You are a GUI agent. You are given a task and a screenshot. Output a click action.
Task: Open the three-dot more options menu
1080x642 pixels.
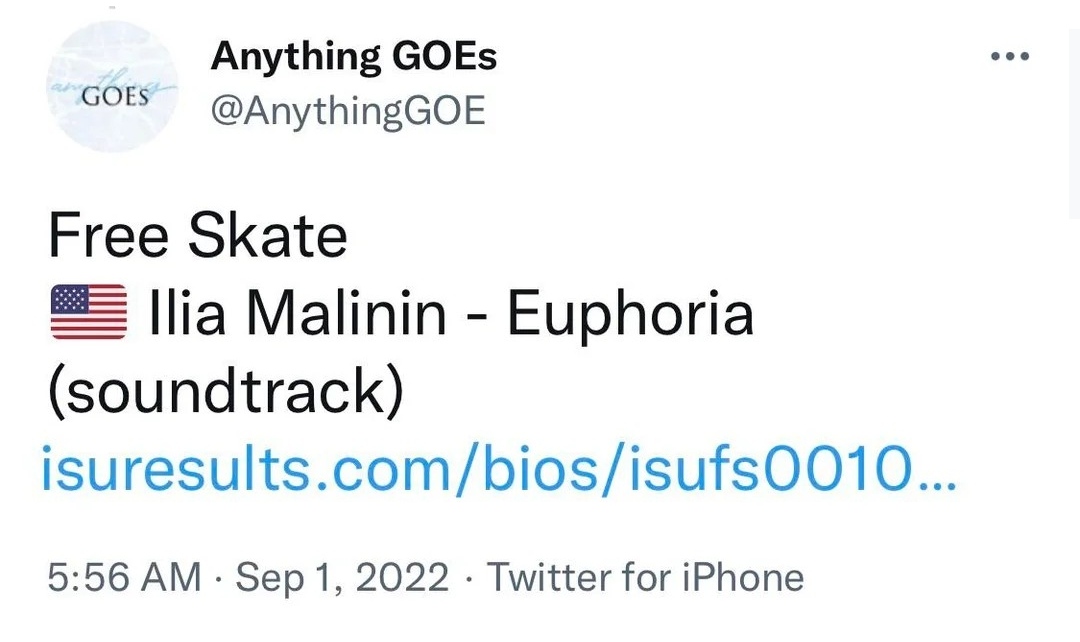click(x=1009, y=56)
